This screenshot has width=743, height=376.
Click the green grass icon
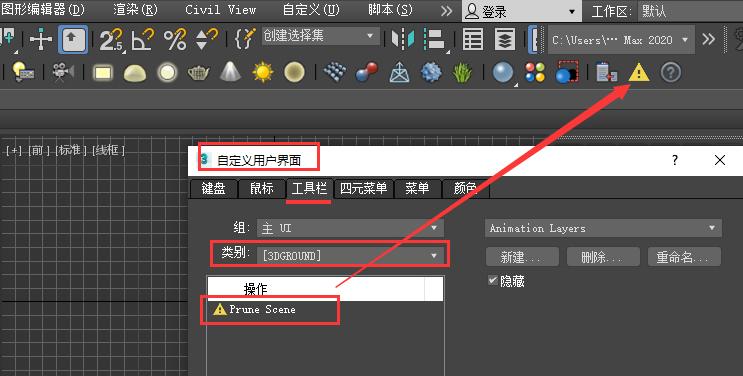(x=462, y=73)
